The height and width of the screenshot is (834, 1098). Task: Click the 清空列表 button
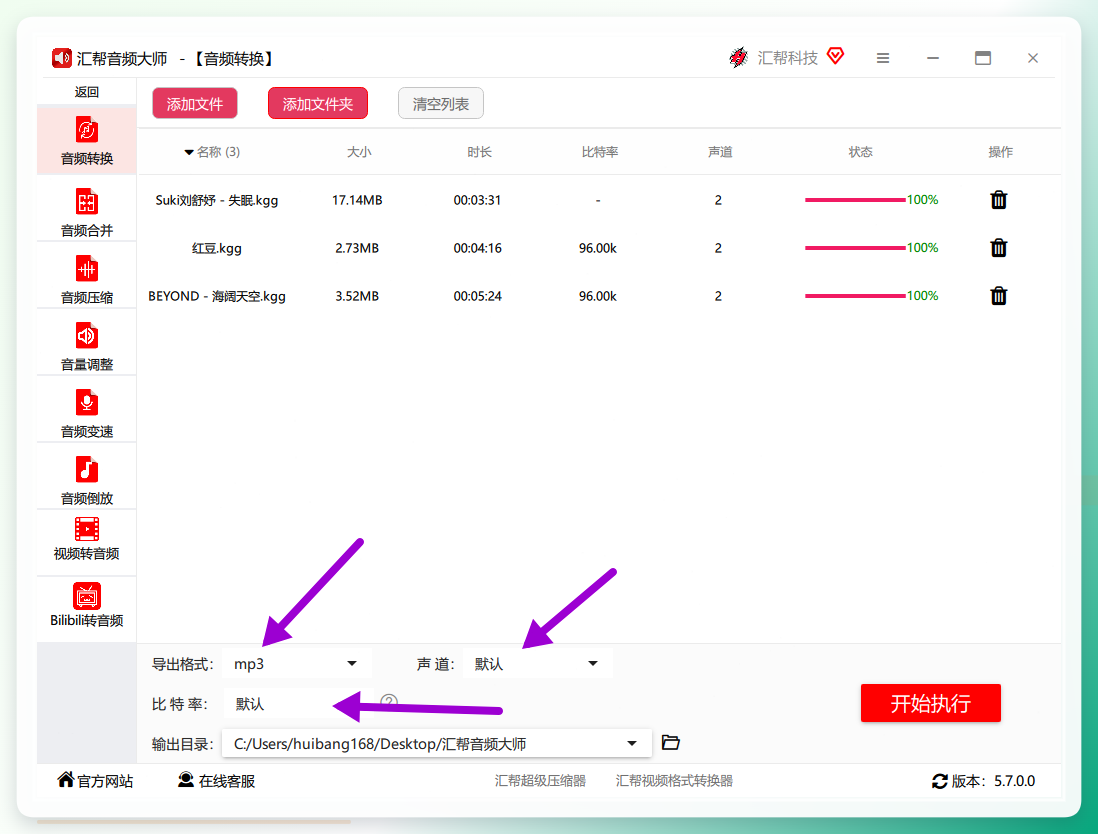[x=440, y=104]
